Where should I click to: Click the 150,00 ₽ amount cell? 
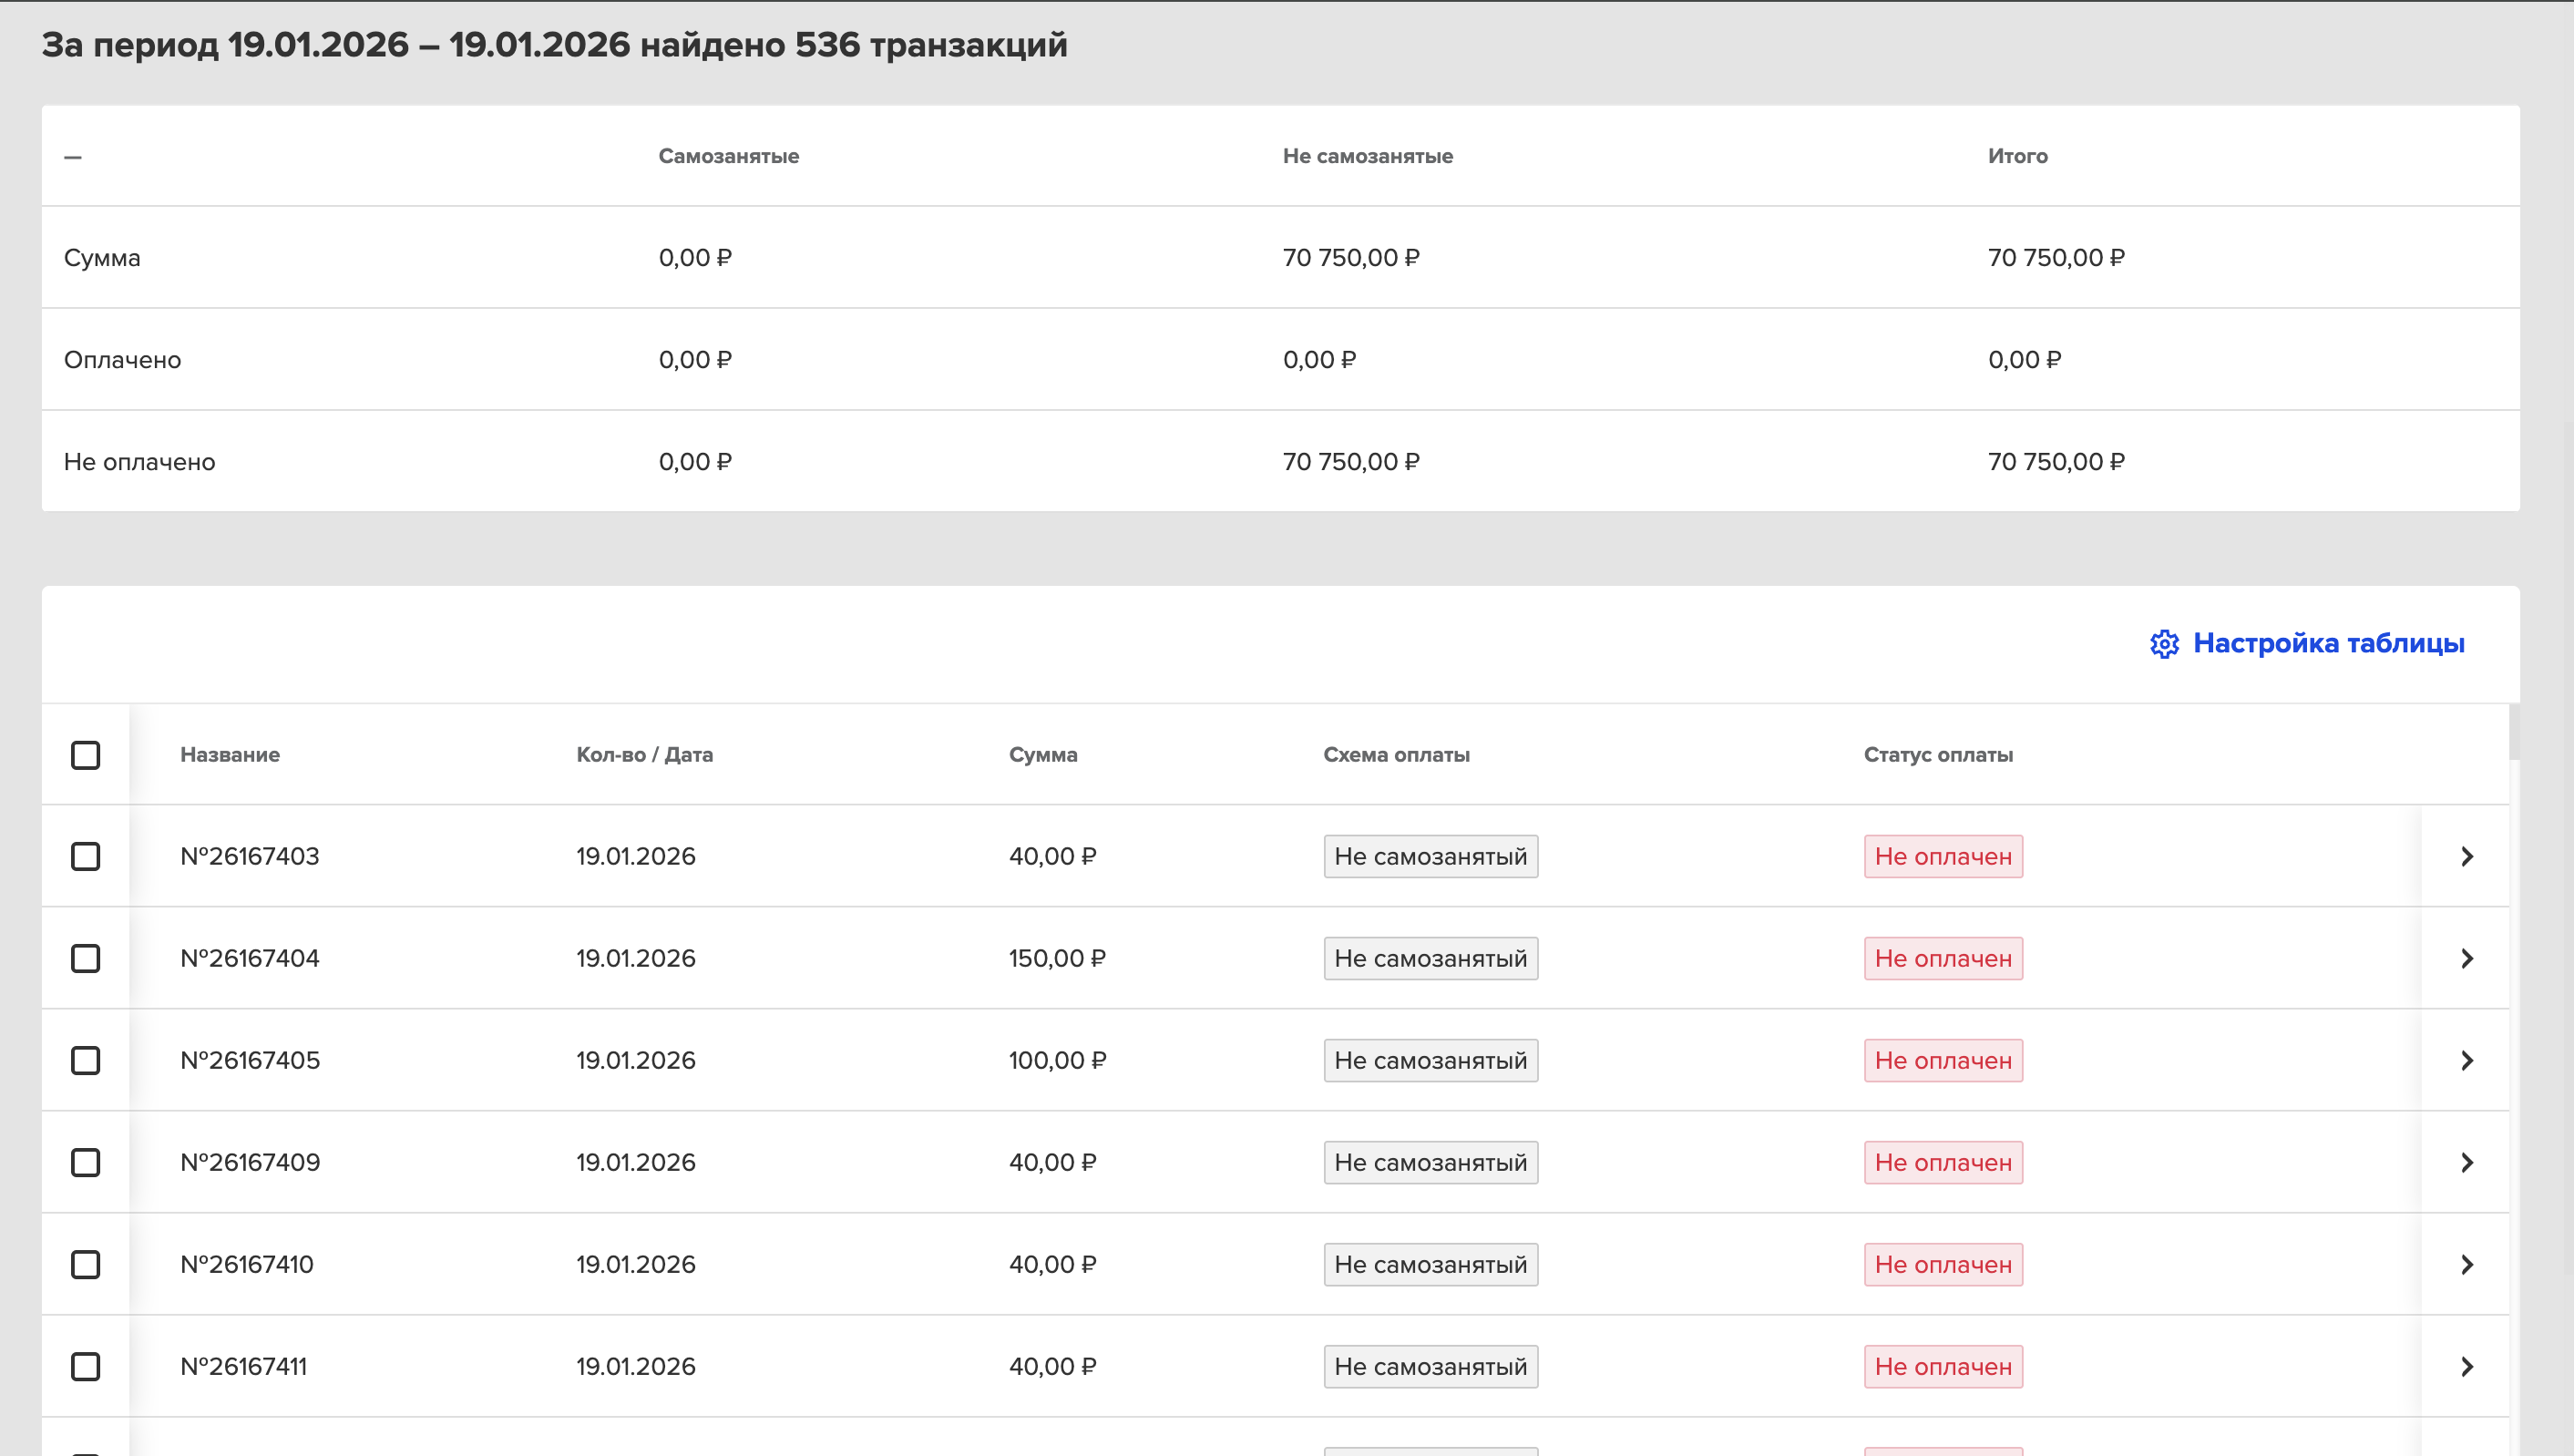click(1057, 959)
